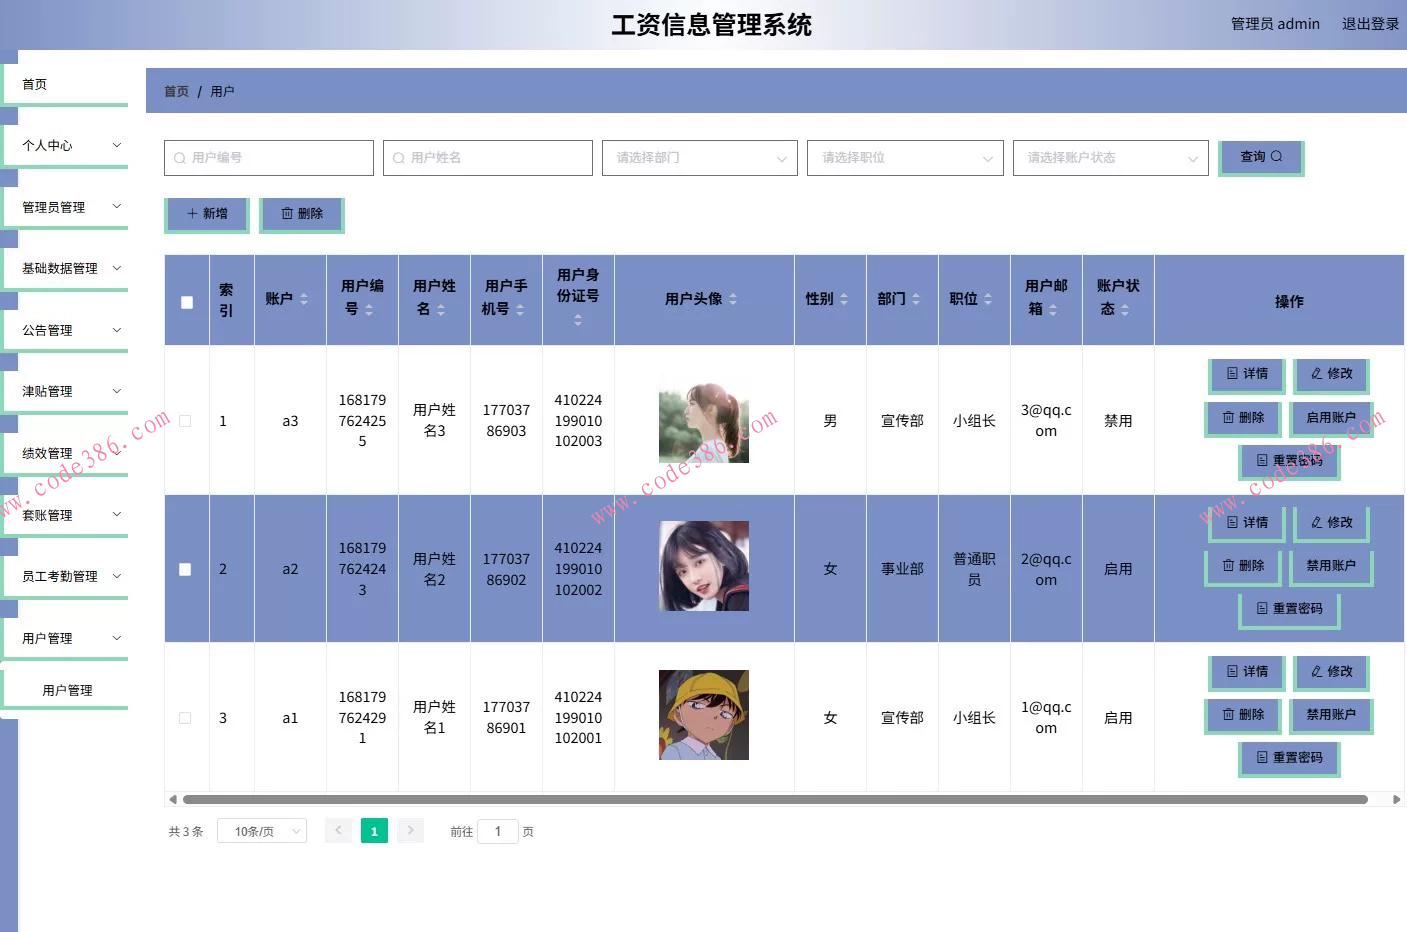Sort table by 用户姓名 column arrows
Screen dimensions: 1407x932
click(x=441, y=310)
